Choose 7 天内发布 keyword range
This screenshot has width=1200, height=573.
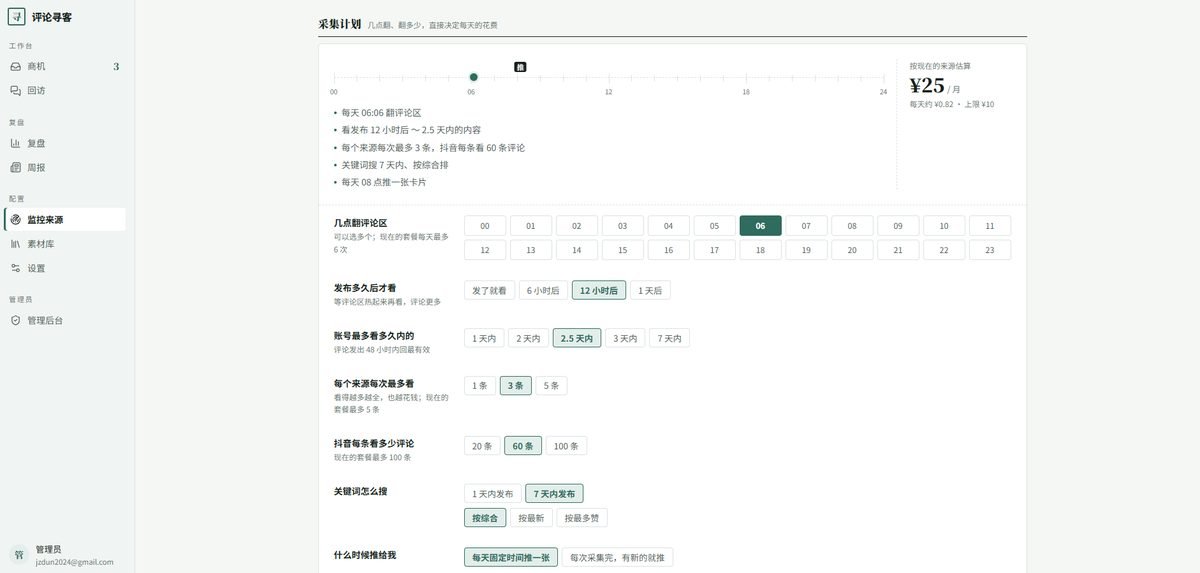tap(554, 494)
